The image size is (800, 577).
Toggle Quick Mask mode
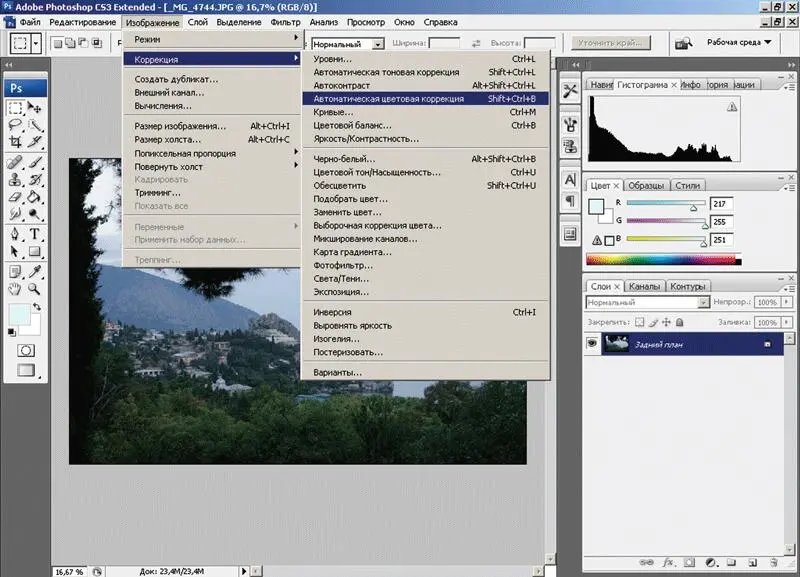pyautogui.click(x=26, y=350)
